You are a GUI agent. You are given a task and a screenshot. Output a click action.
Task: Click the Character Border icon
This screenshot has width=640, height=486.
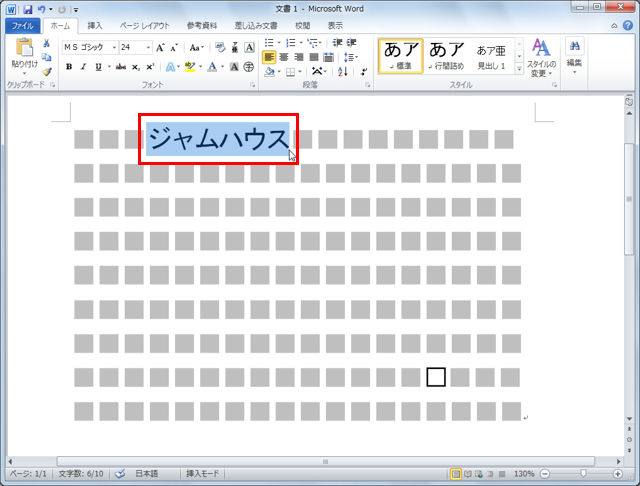[249, 48]
